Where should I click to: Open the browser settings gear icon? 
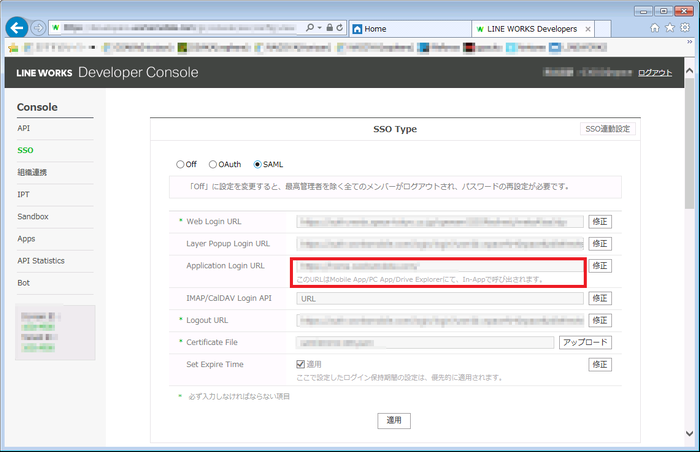pos(685,28)
